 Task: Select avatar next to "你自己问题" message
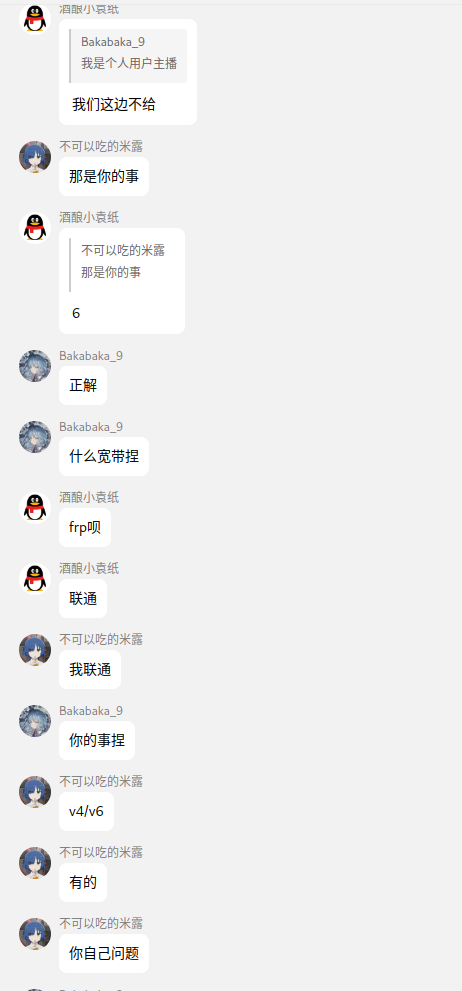tap(35, 934)
